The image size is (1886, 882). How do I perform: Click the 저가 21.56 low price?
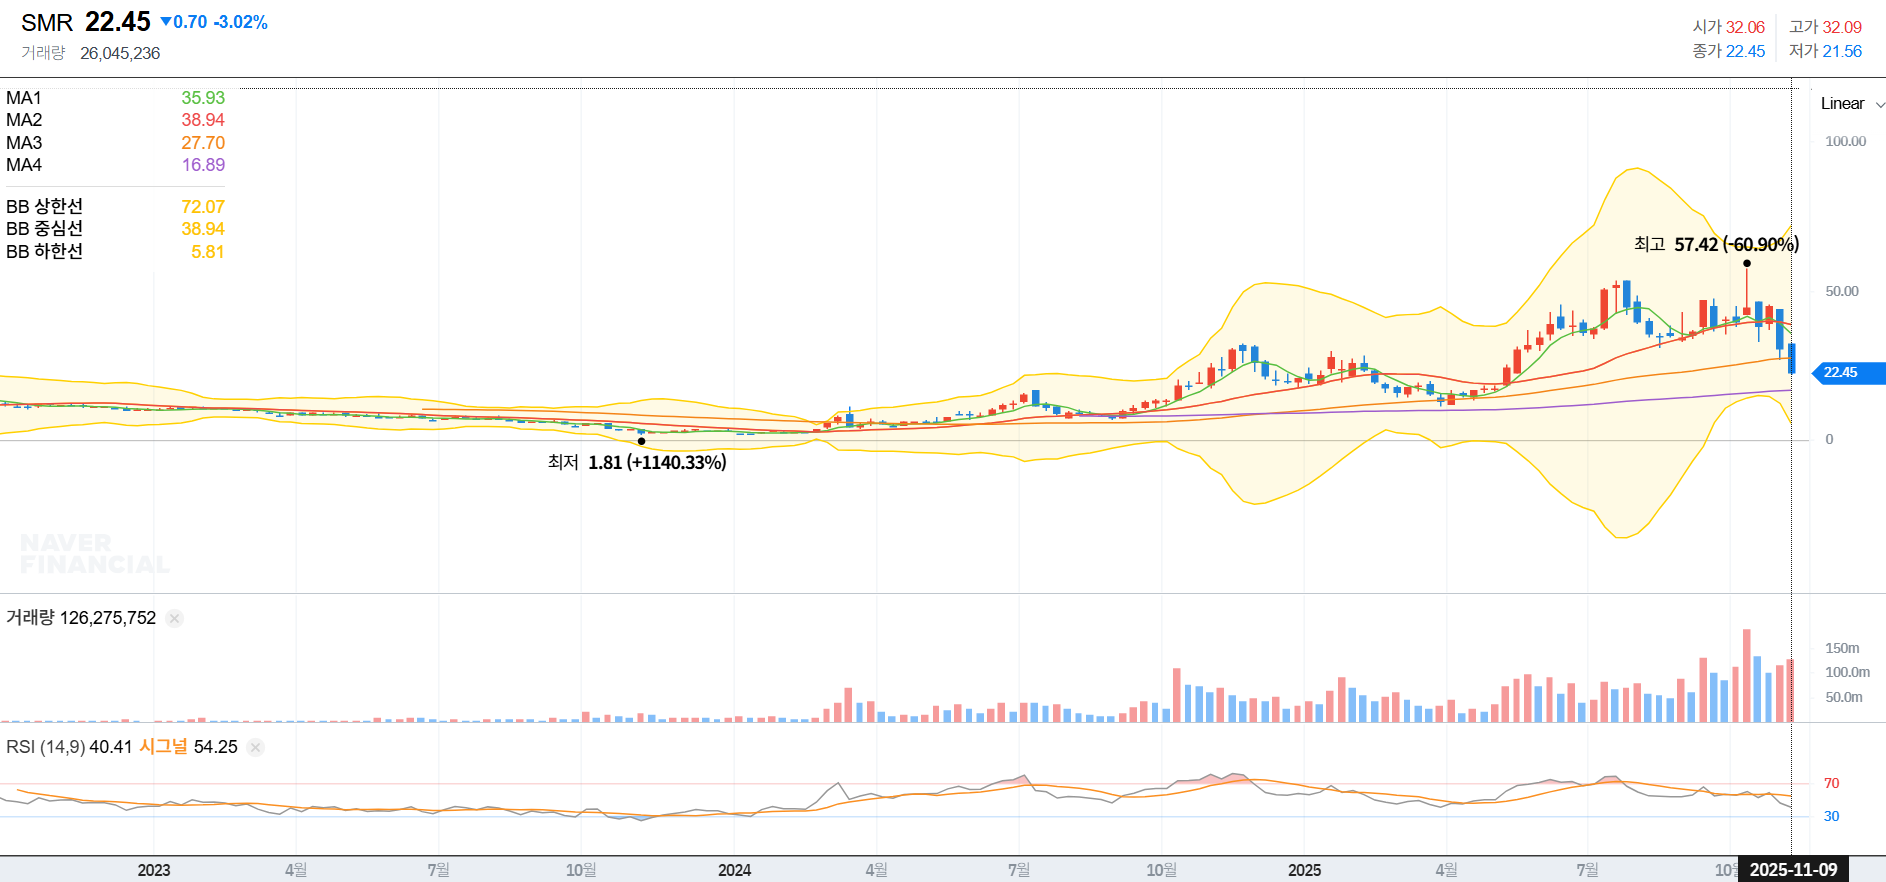coord(1825,51)
